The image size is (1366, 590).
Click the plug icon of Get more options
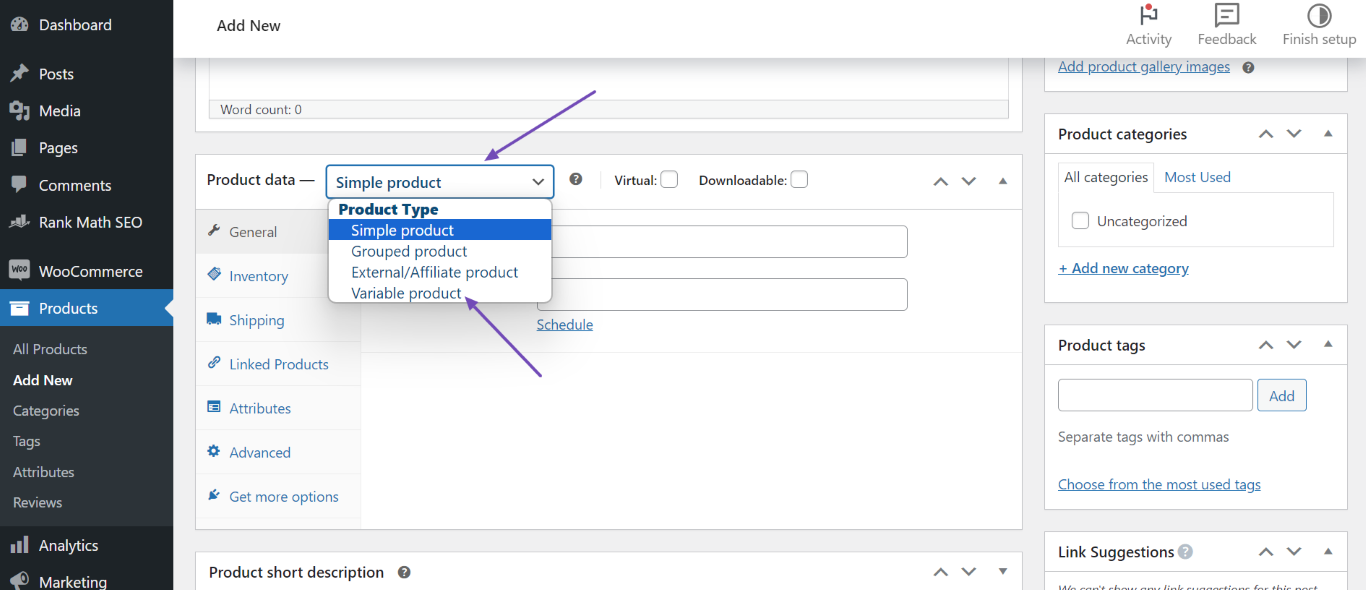tap(213, 495)
